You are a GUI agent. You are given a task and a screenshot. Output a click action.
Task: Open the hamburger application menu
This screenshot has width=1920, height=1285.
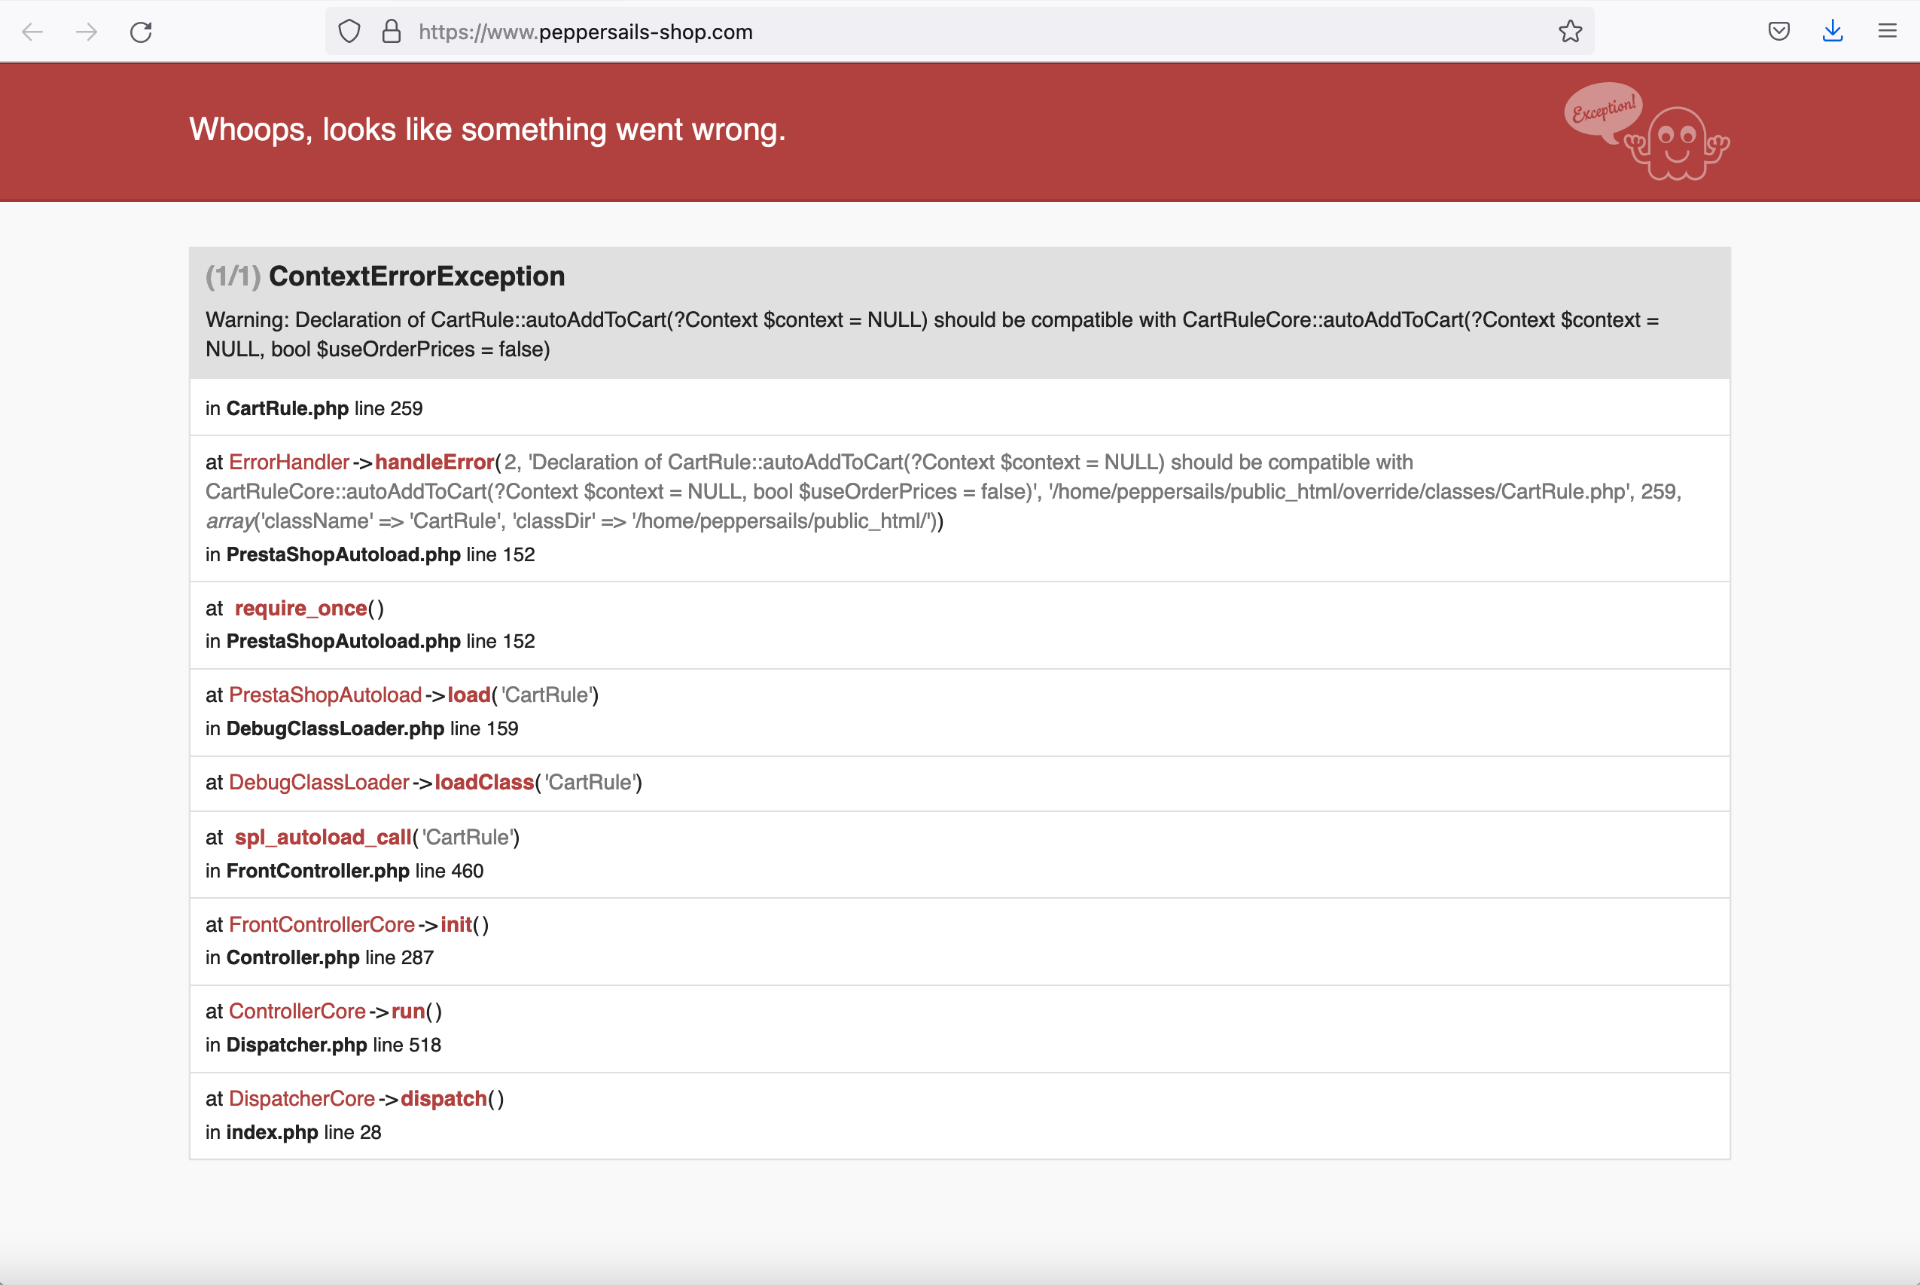click(1887, 32)
